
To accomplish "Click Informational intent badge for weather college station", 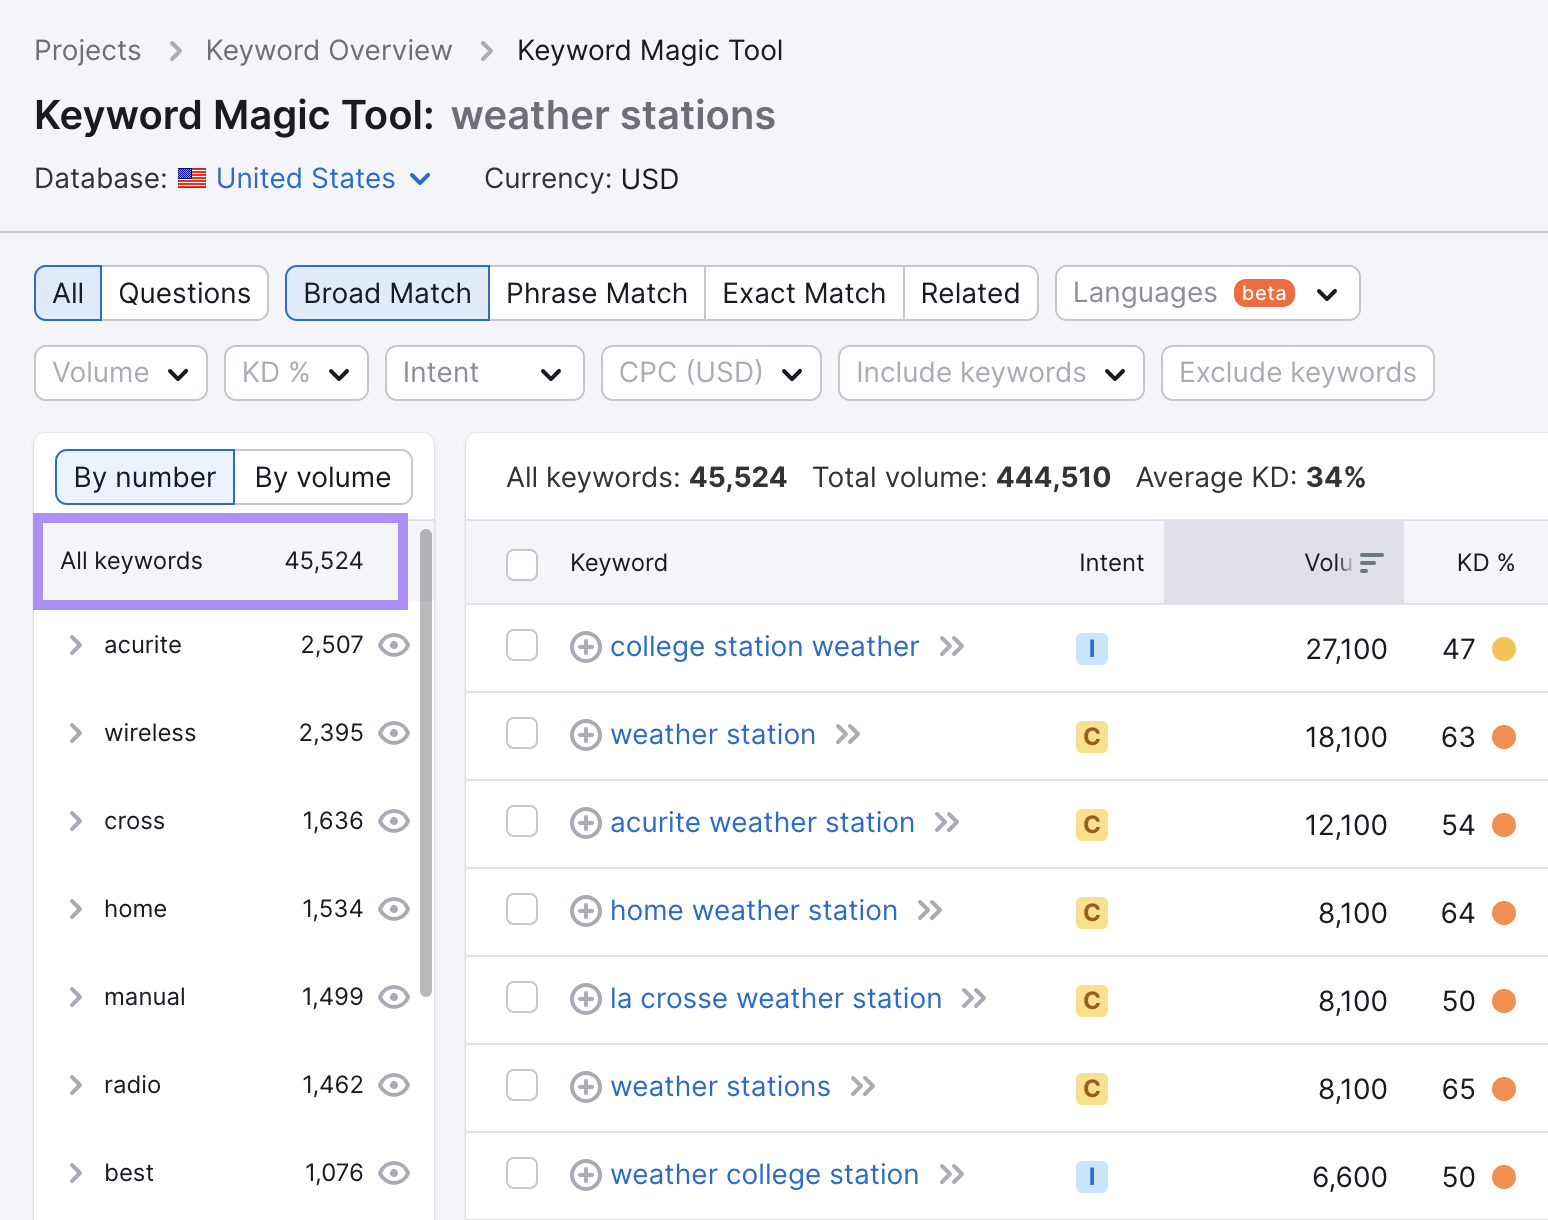I will [x=1092, y=1177].
